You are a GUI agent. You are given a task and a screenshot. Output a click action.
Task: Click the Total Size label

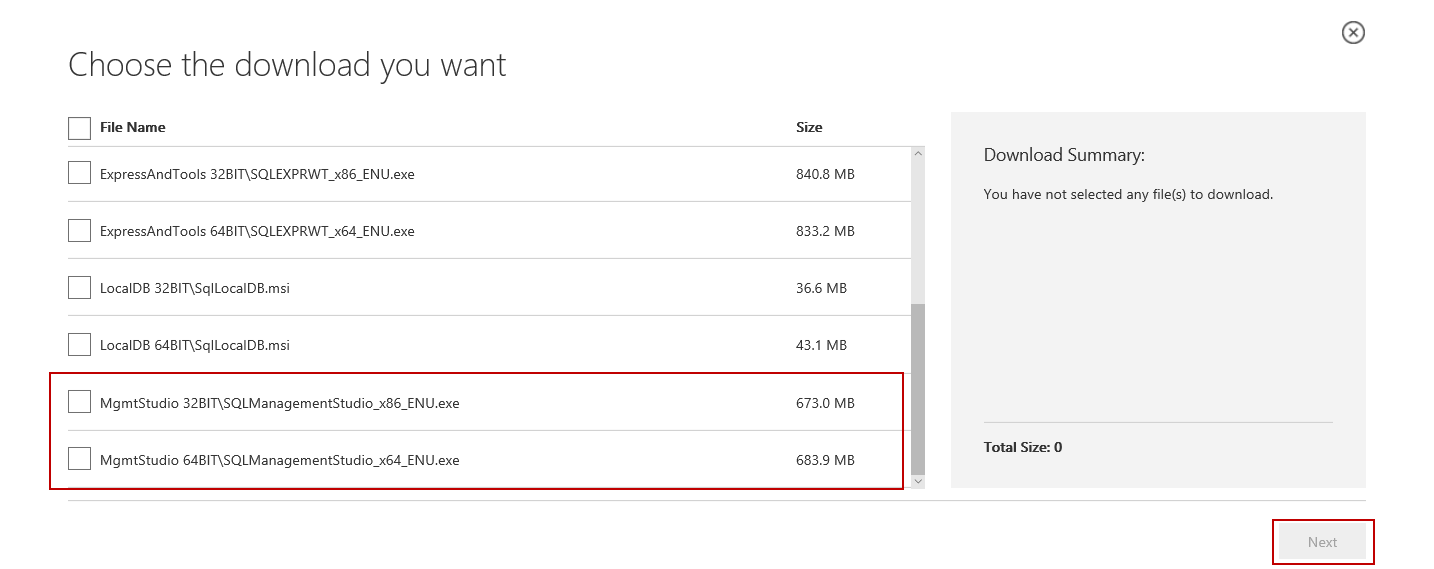tap(1023, 447)
